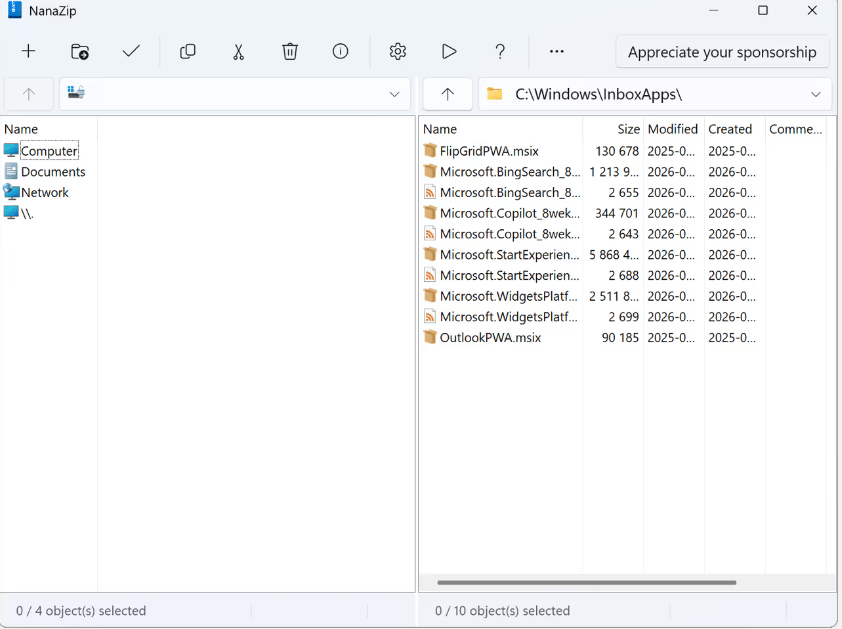
Task: Click the FlipGridPWA.msix package icon
Action: (430, 150)
